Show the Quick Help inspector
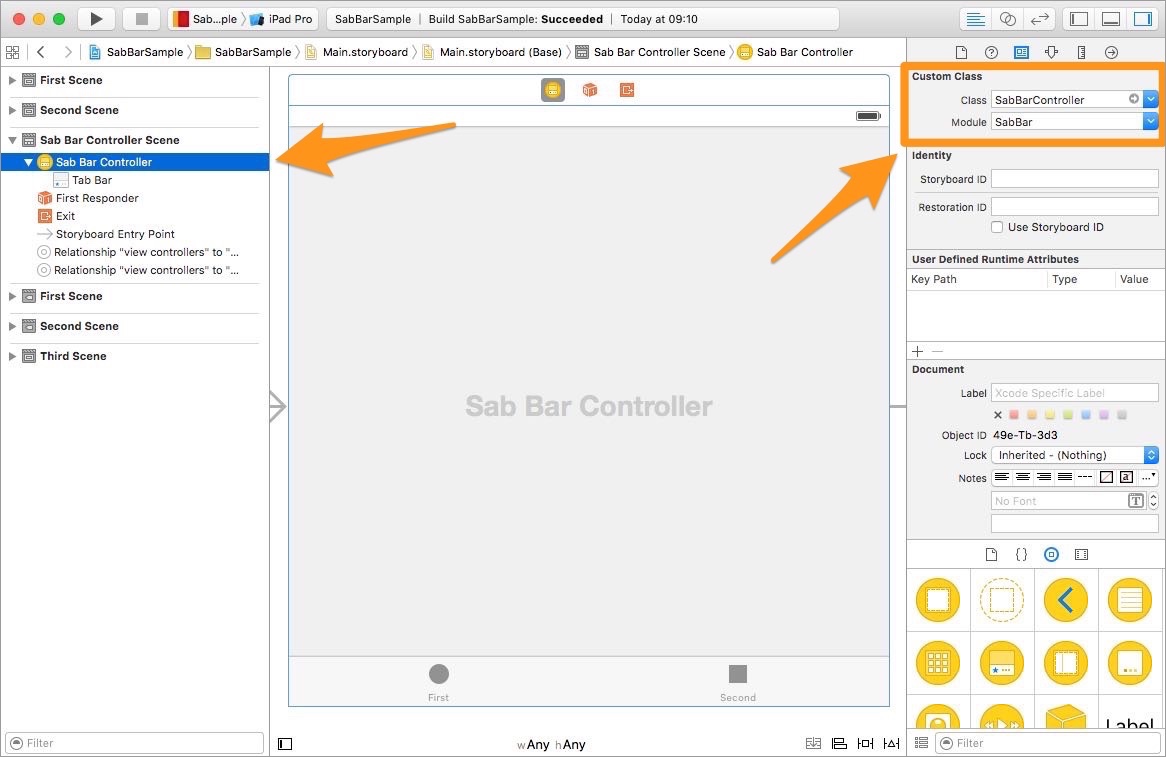This screenshot has width=1166, height=757. [x=991, y=52]
